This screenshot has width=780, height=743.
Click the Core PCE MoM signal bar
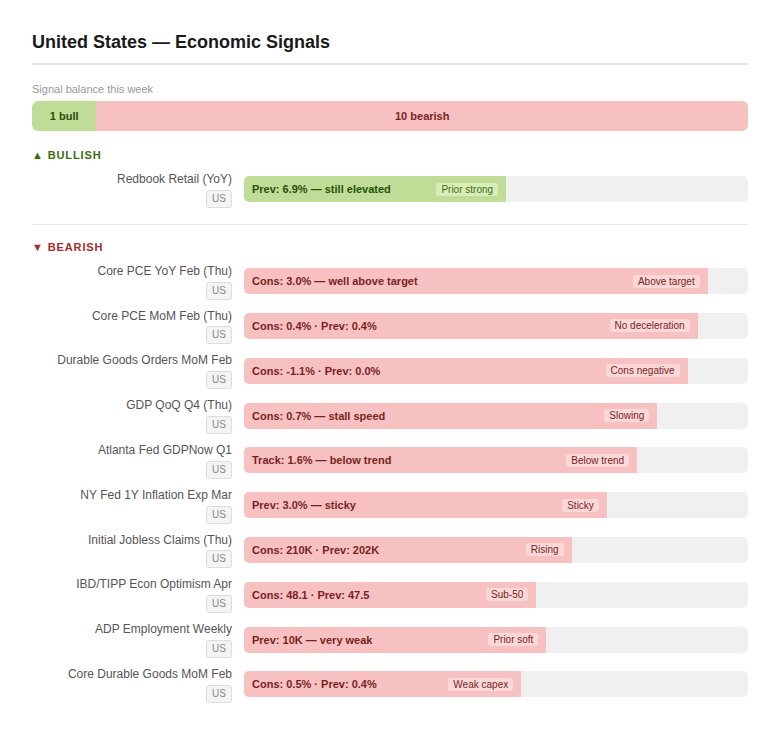tap(470, 326)
